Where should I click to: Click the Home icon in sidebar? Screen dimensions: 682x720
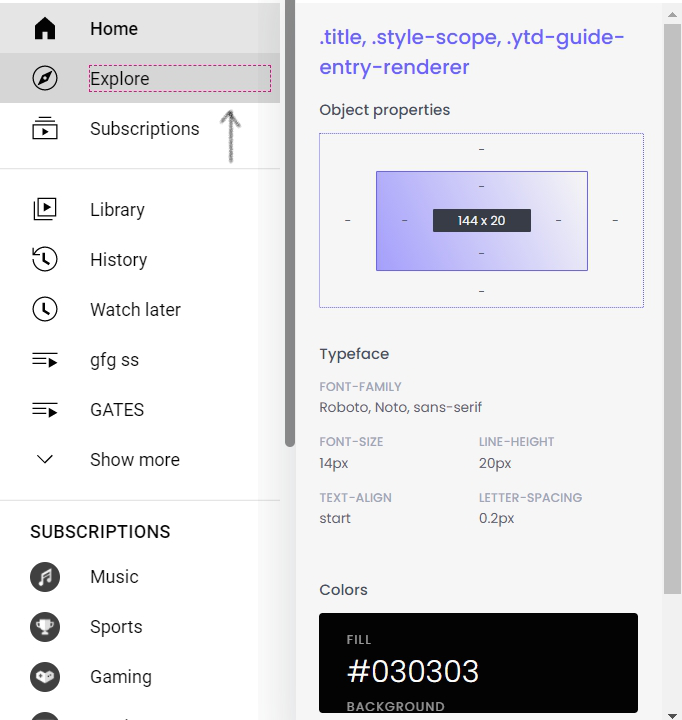click(x=45, y=28)
